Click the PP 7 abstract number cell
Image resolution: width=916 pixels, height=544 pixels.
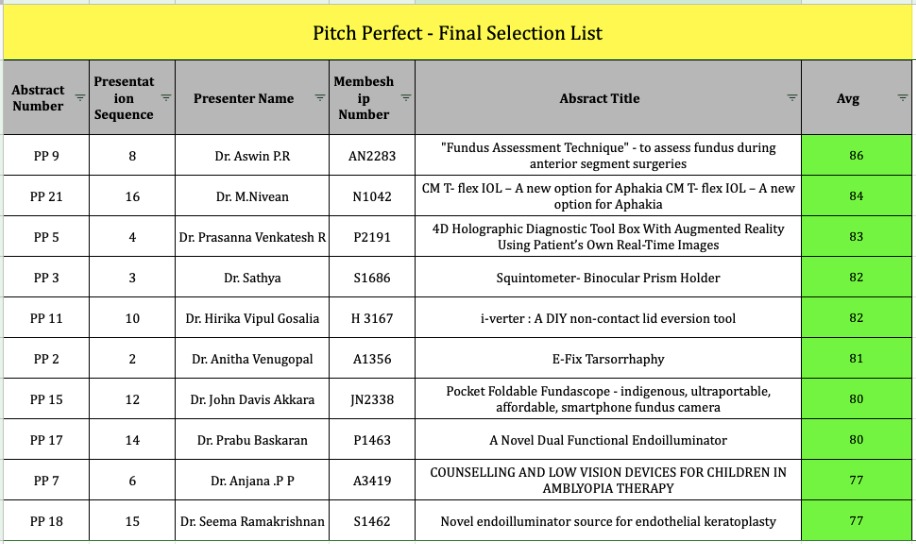[x=47, y=481]
